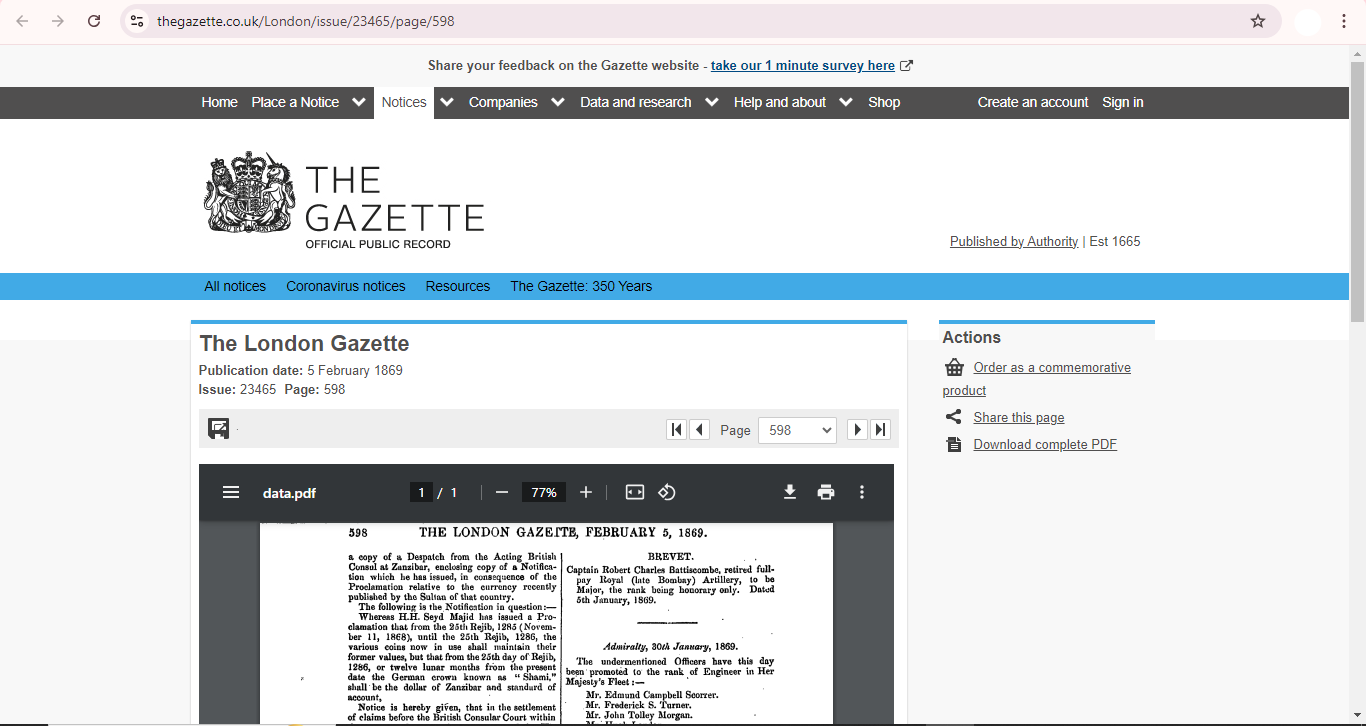1366x726 pixels.
Task: Click the browser forward arrow
Action: tap(58, 21)
